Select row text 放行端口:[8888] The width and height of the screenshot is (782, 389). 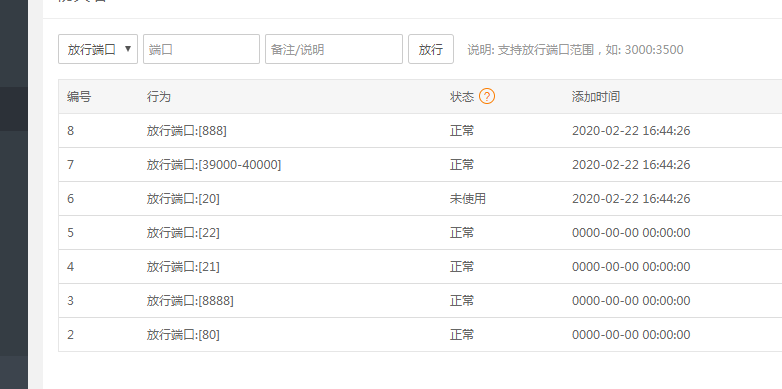click(190, 300)
